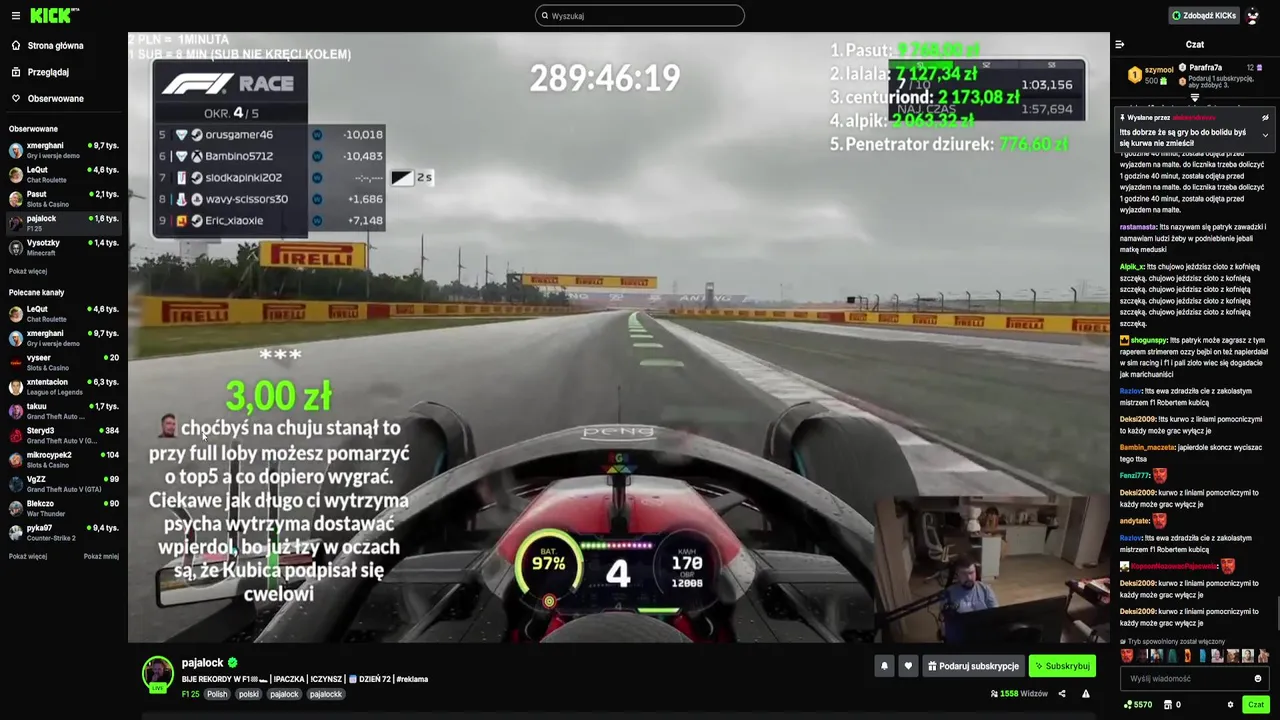Open pajalock channel name below video
The height and width of the screenshot is (720, 1280).
click(202, 662)
